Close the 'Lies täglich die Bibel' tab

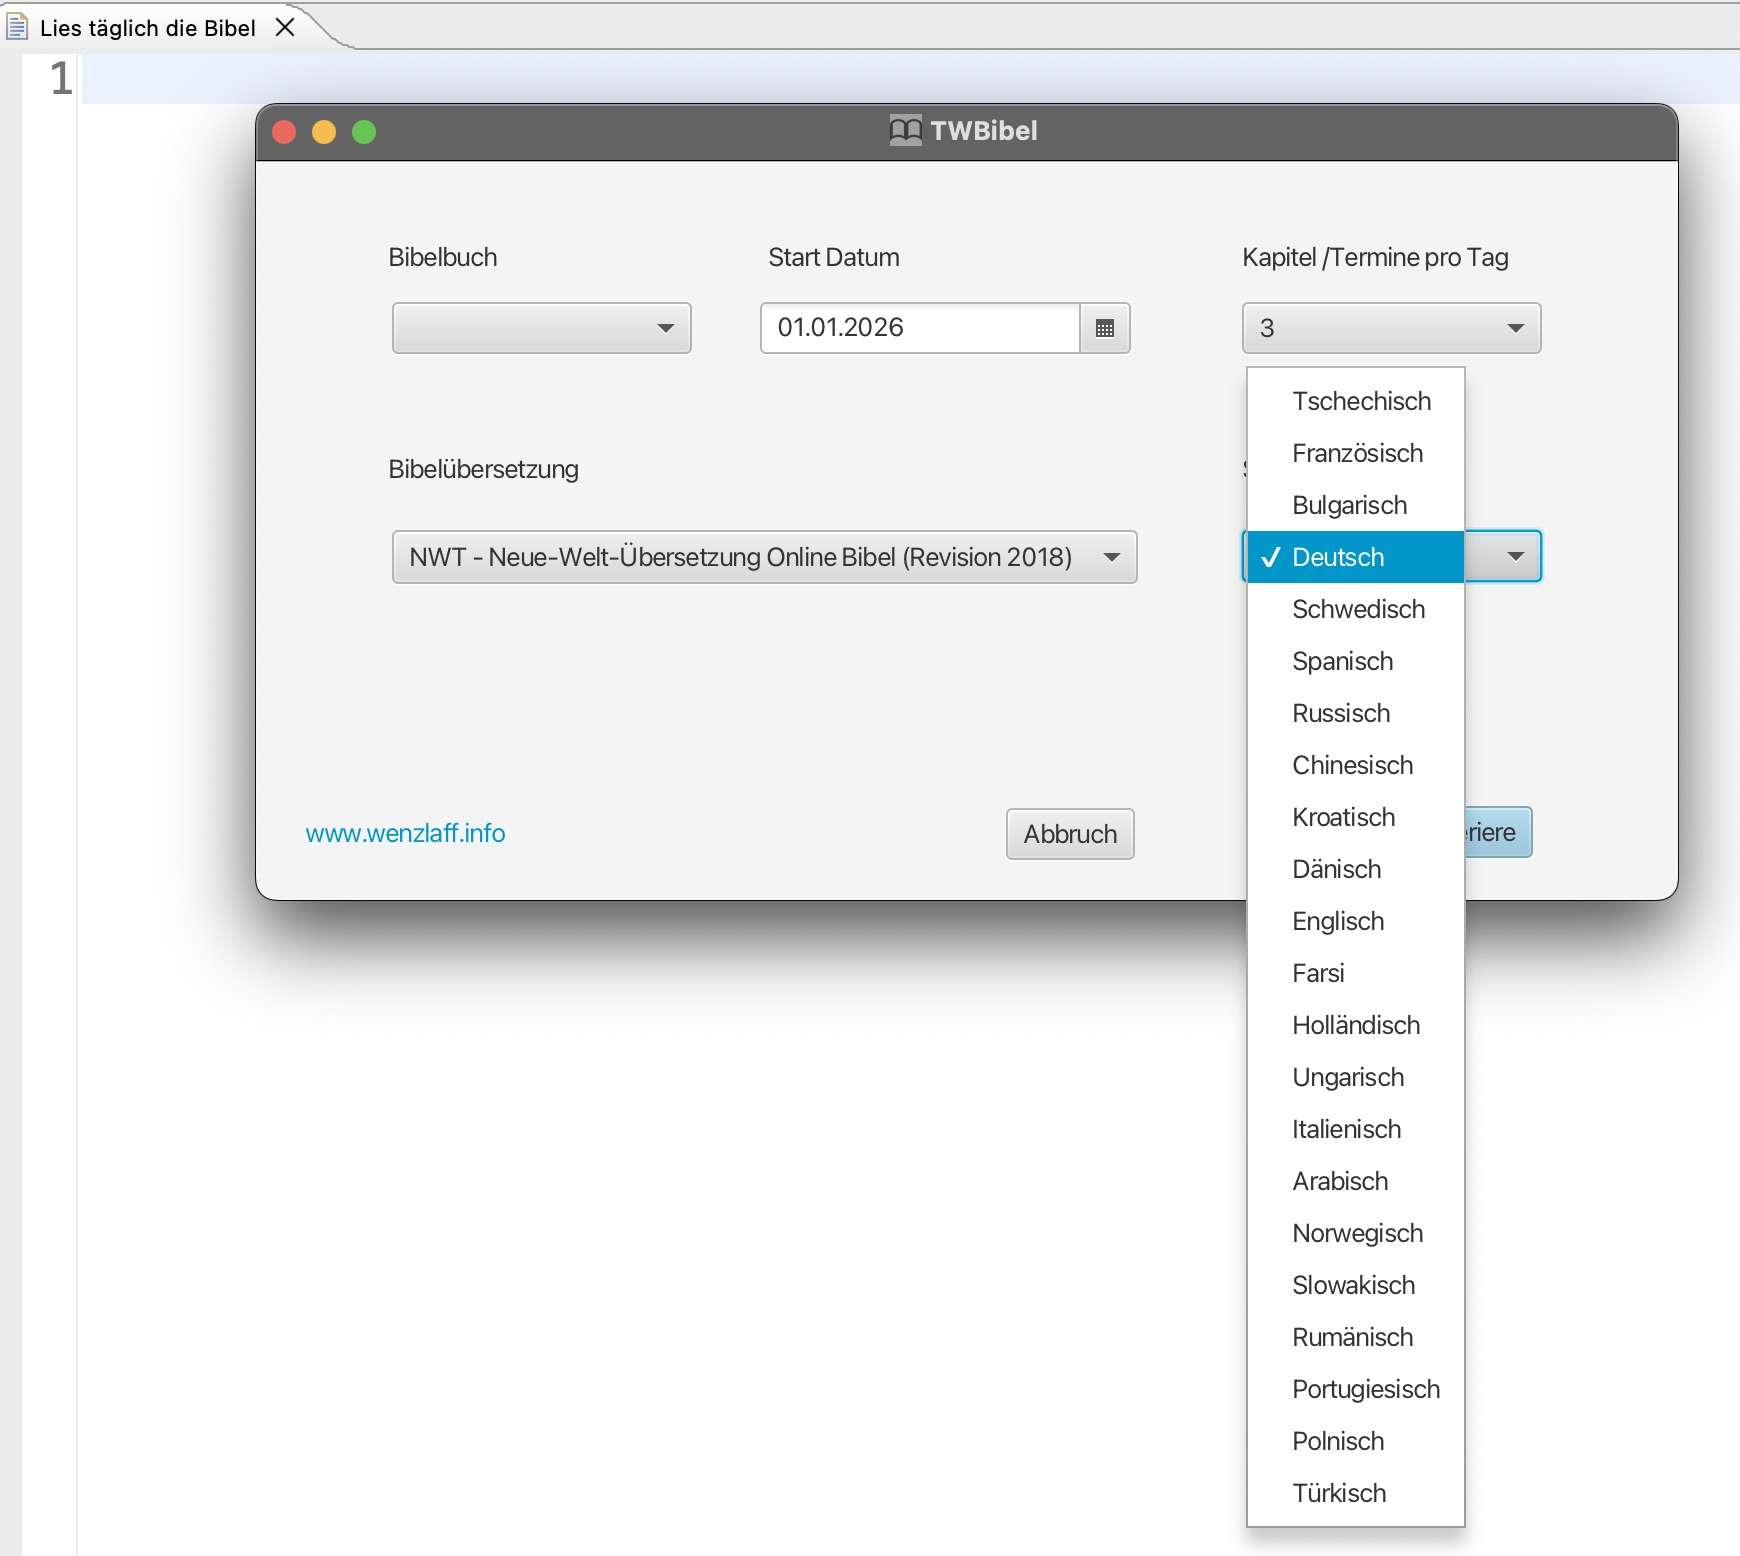pos(285,27)
